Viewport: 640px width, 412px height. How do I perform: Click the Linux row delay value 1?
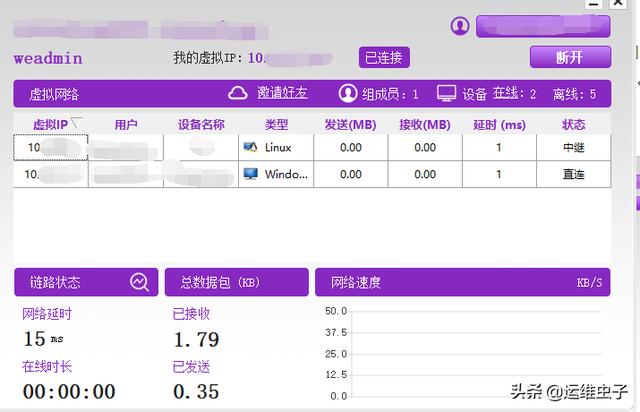click(499, 147)
